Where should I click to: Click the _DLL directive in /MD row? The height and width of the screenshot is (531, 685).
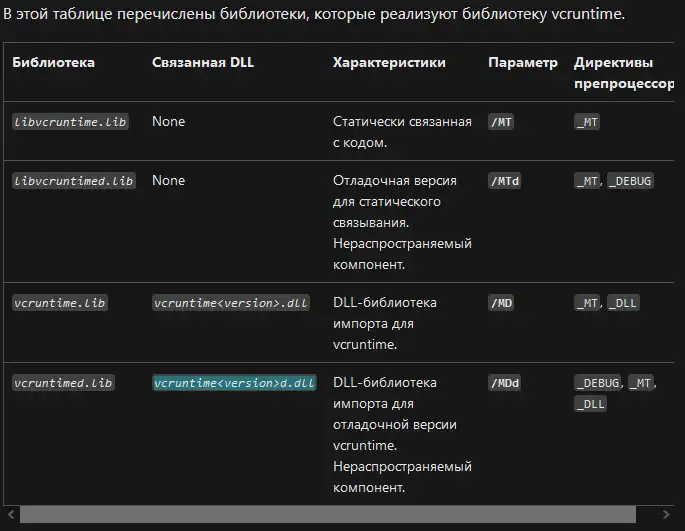623,303
